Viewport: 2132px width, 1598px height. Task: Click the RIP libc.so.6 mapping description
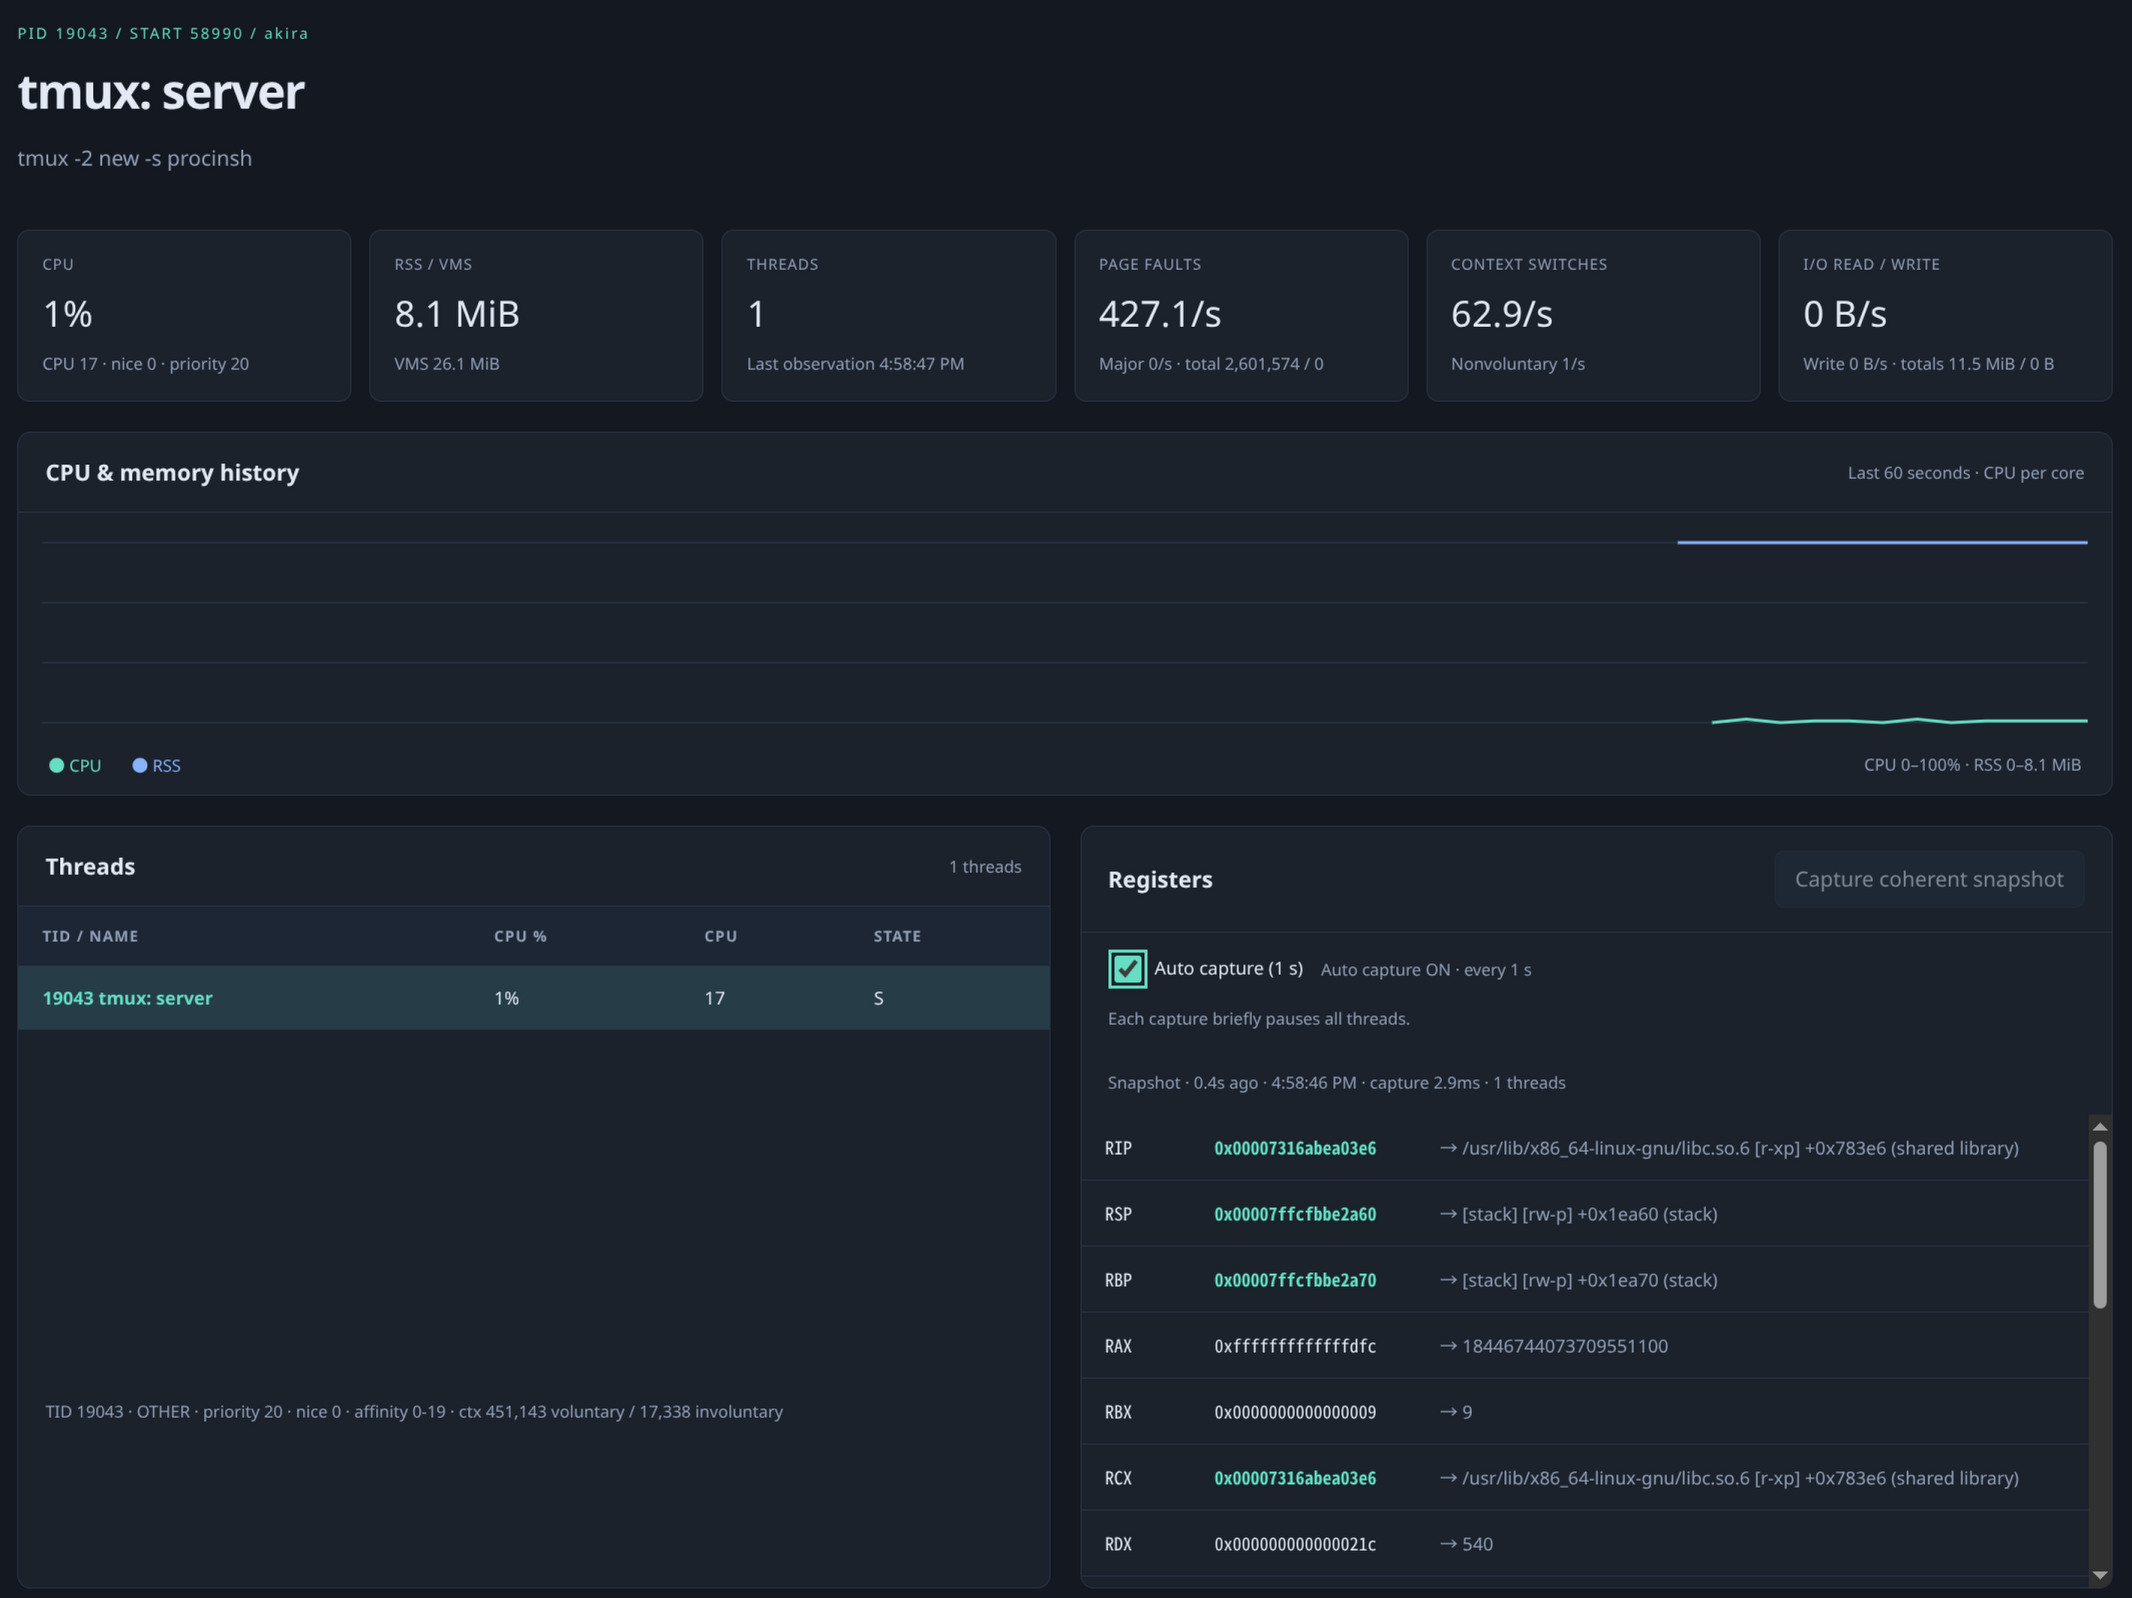1729,1148
